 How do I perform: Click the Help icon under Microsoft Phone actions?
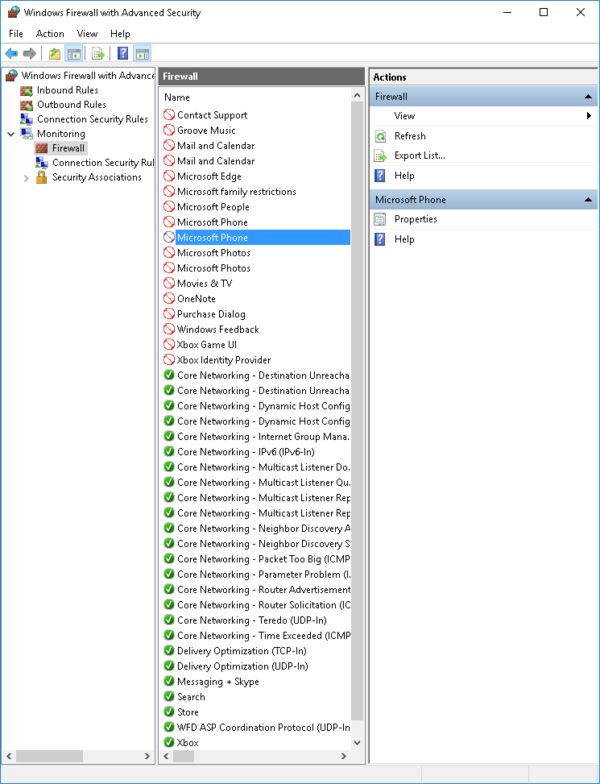(380, 239)
